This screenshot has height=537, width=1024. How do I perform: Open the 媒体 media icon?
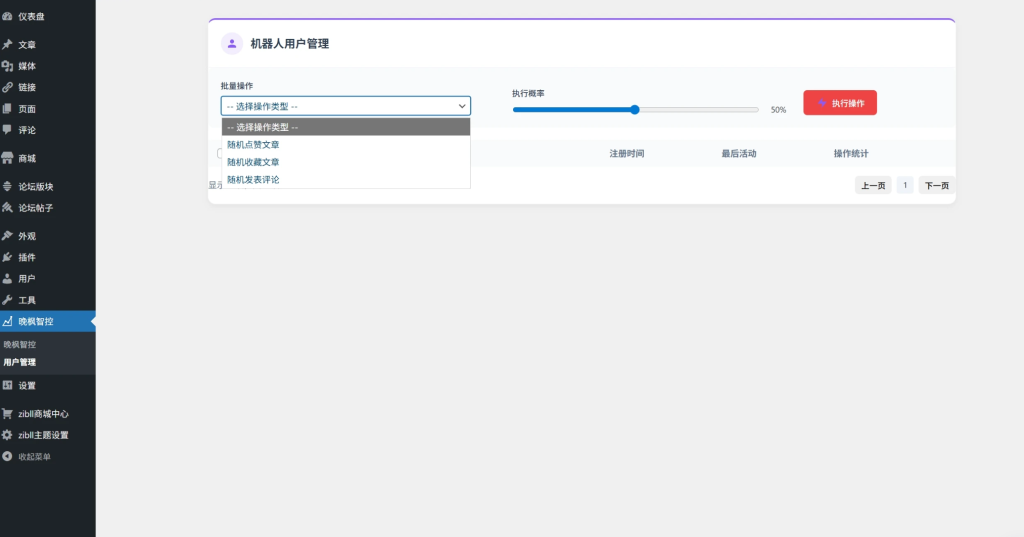[x=7, y=66]
